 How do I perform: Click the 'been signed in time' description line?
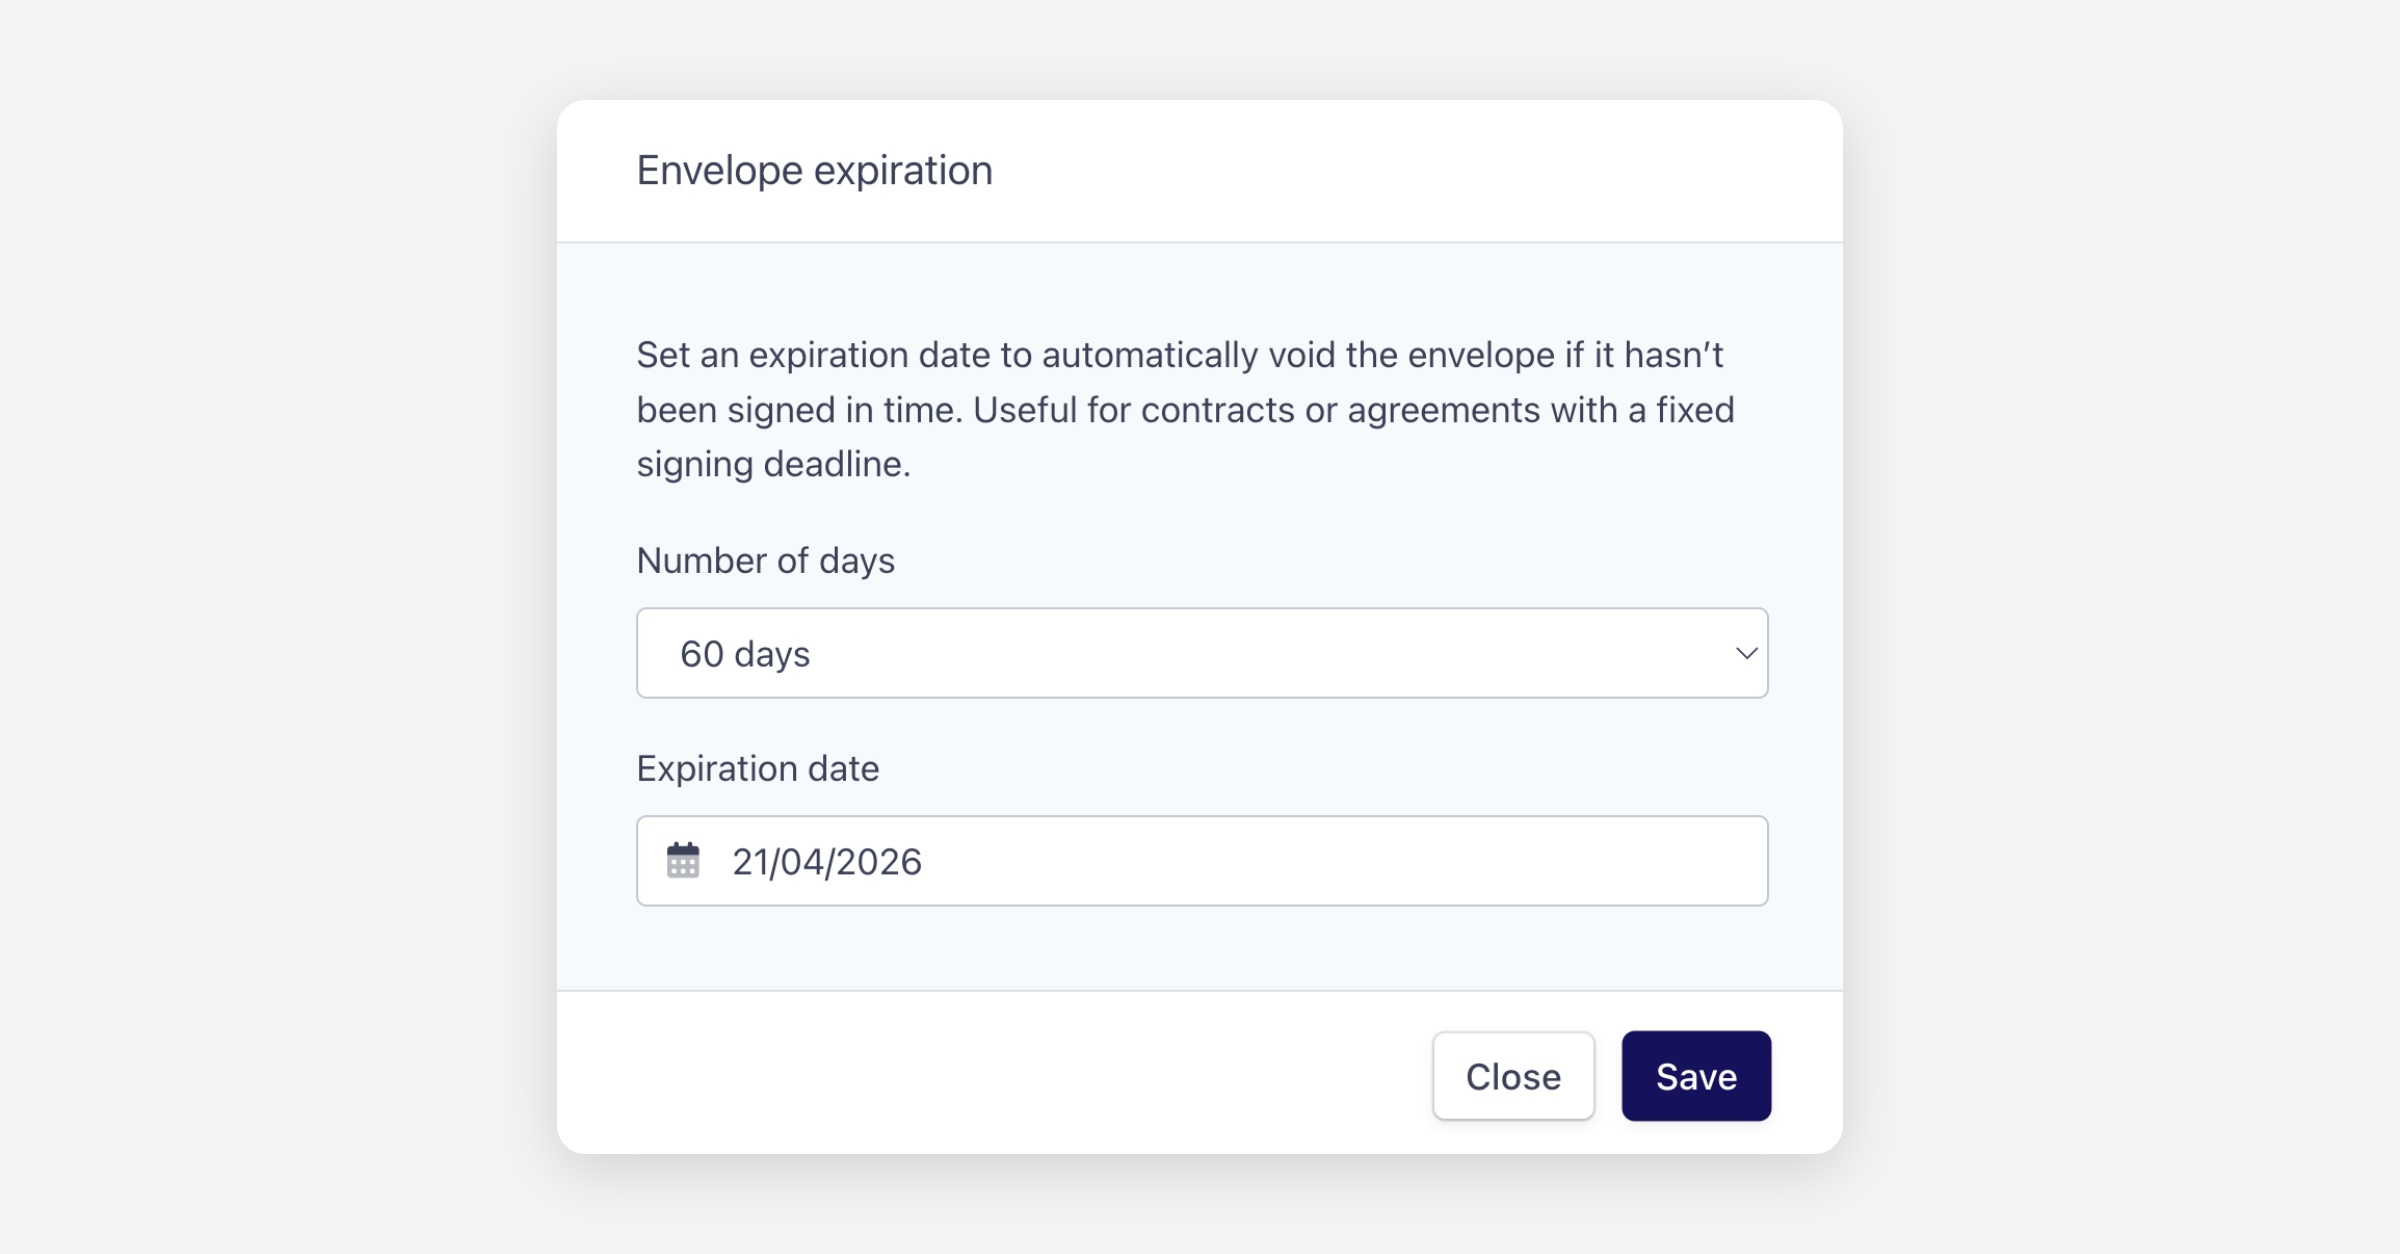(x=1185, y=410)
